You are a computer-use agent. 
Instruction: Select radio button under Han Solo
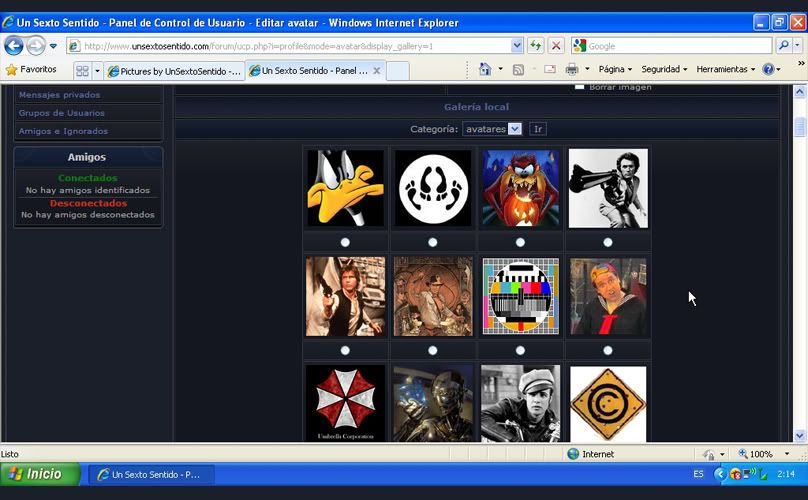345,351
